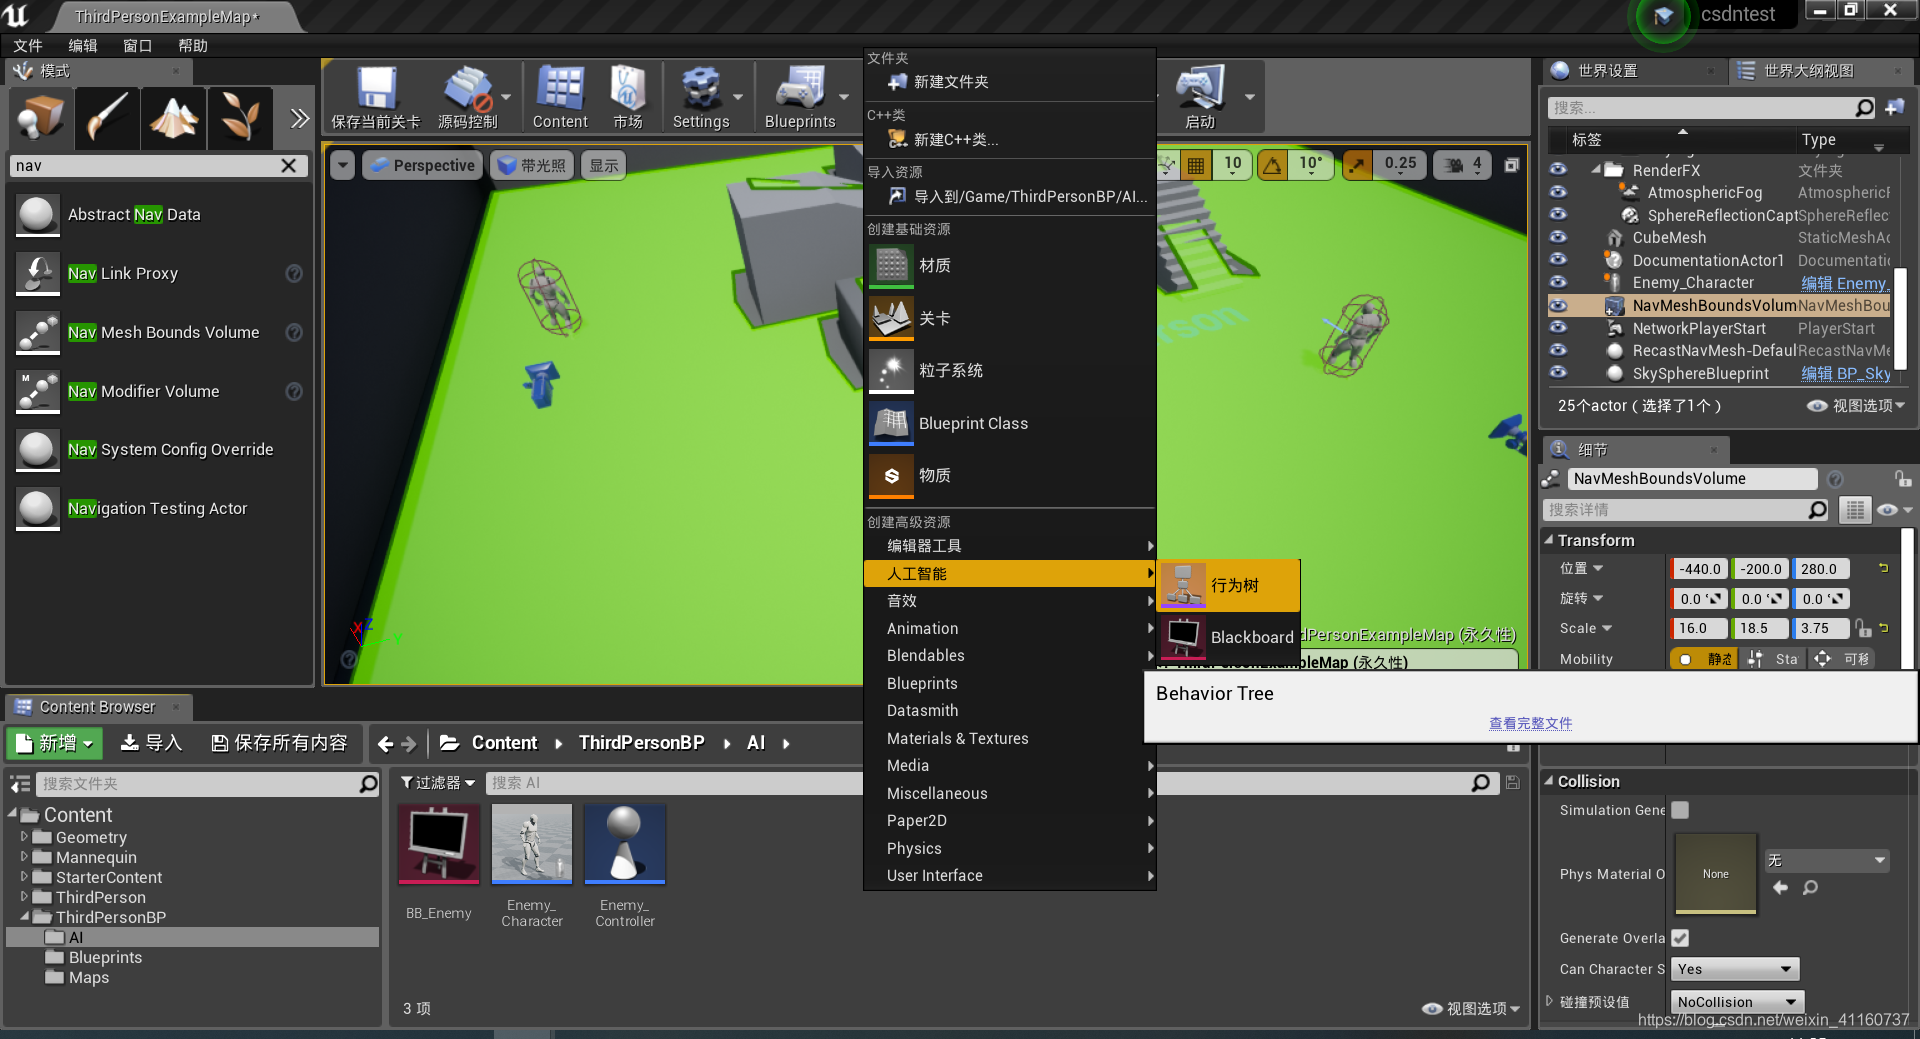
Task: Collapse the Collision section
Action: [1549, 781]
